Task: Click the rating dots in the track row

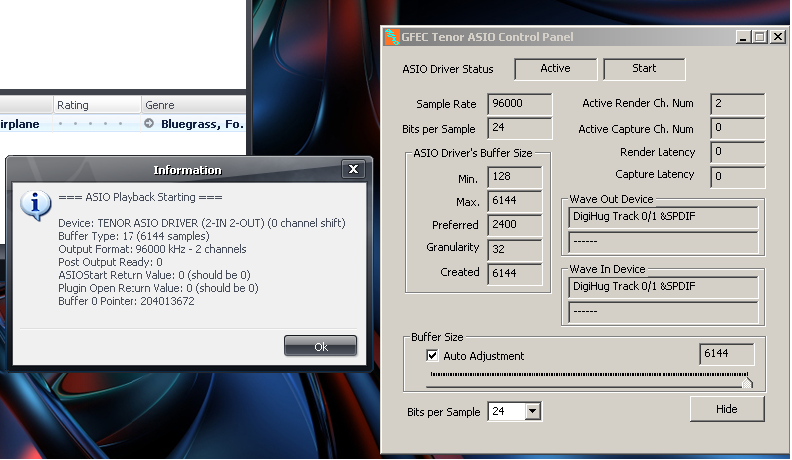Action: coord(90,124)
